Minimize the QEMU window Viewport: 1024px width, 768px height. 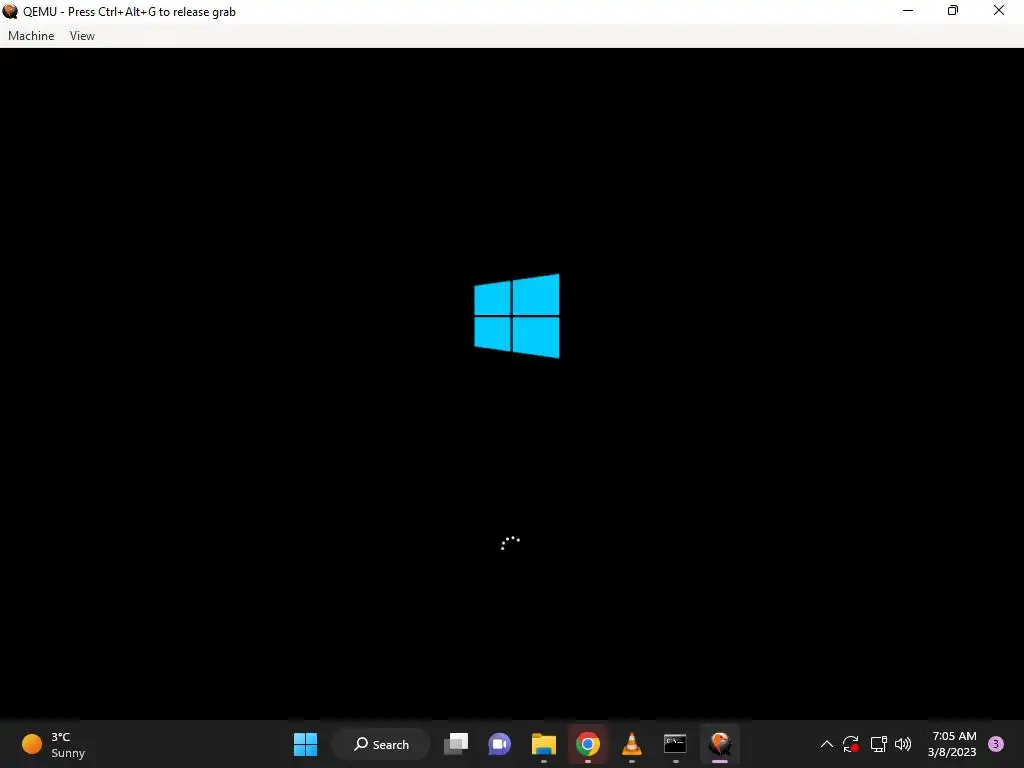[x=908, y=11]
